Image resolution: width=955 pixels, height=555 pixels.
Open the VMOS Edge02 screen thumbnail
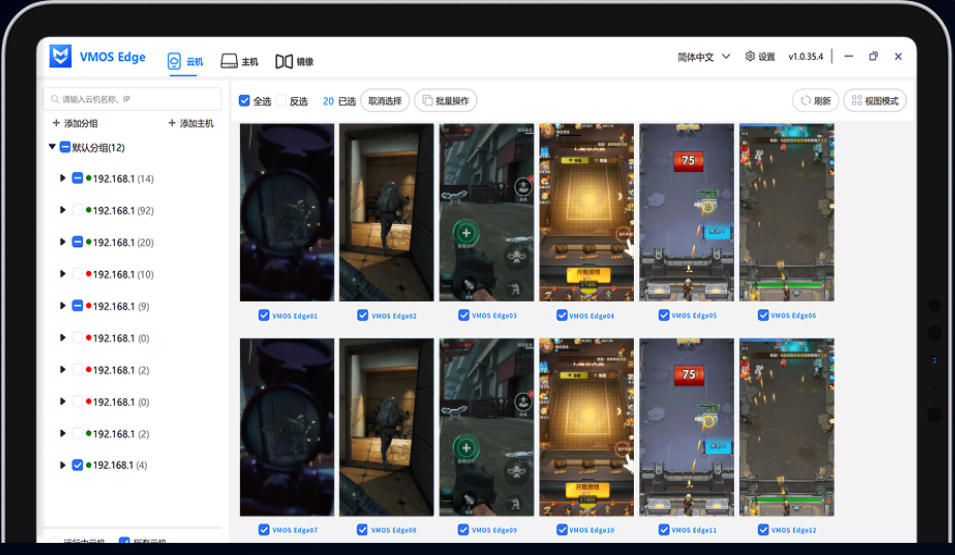[x=387, y=212]
